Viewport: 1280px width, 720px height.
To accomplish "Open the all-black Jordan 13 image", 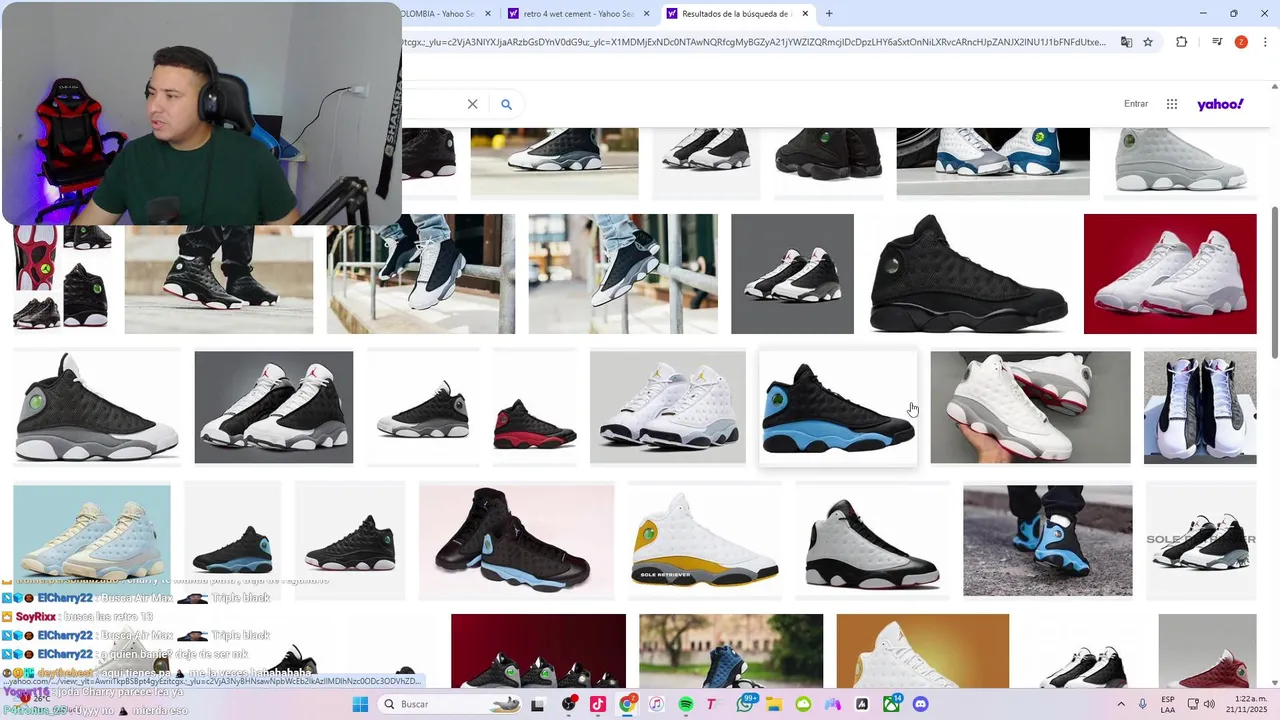I will pos(968,274).
